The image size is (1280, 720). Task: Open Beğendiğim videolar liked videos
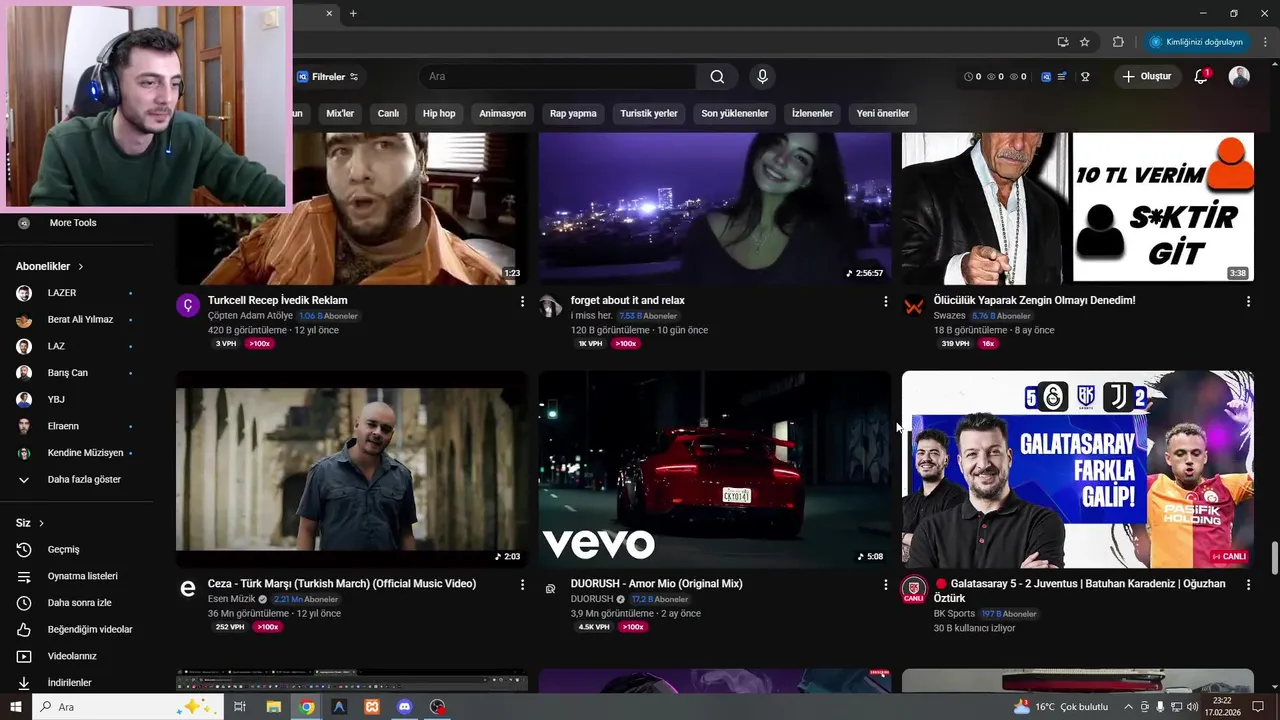(76, 630)
